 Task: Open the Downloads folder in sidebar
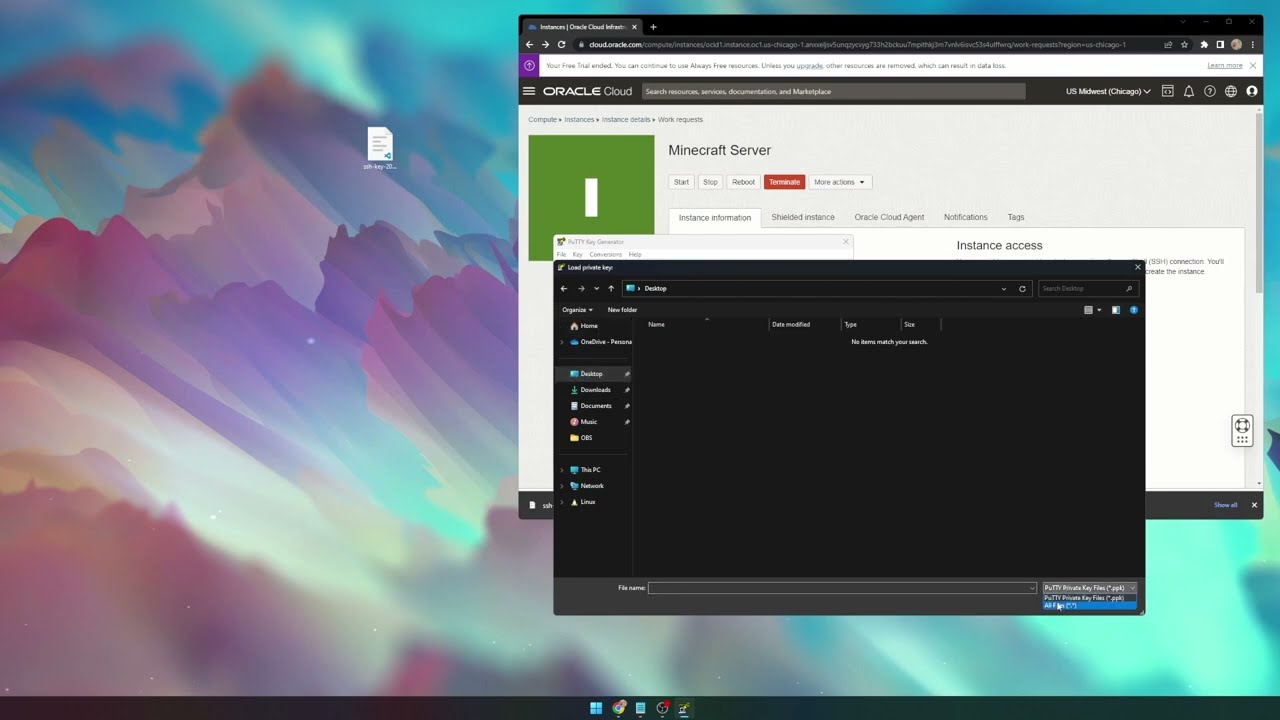595,390
